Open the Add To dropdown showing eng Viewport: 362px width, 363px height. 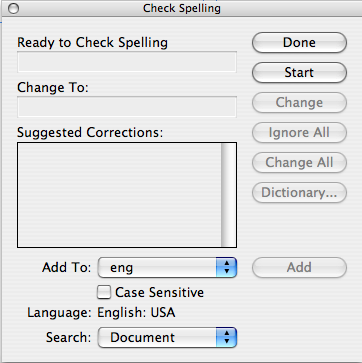tap(167, 267)
